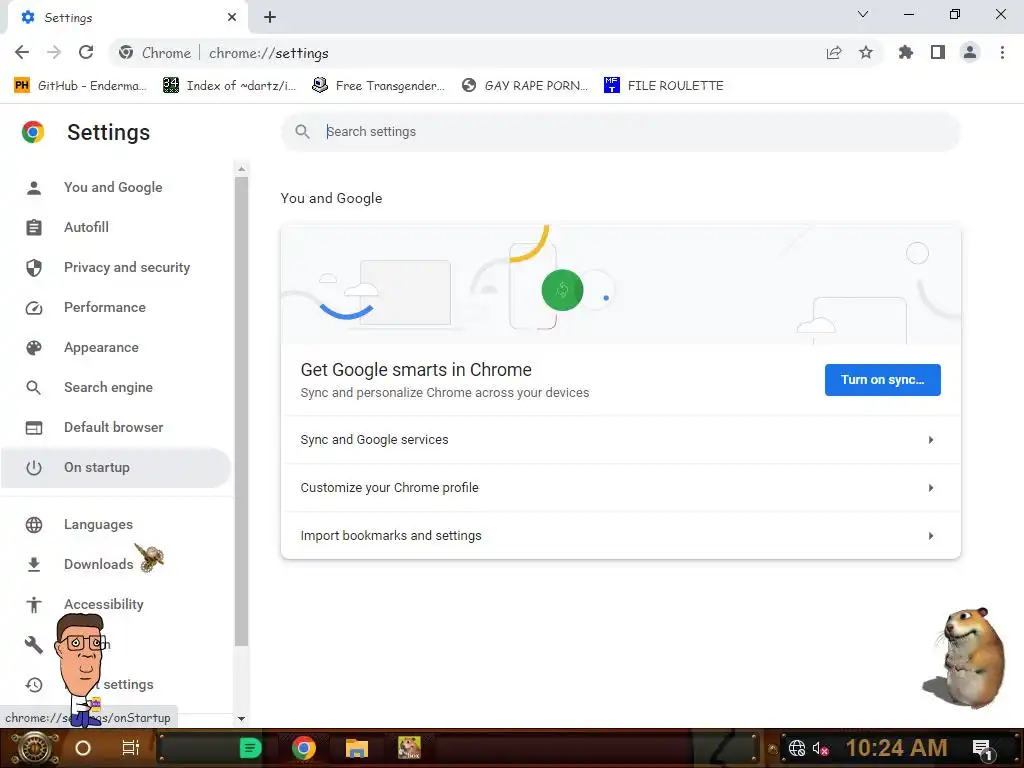Share this page via the share icon
The height and width of the screenshot is (768, 1024).
point(834,53)
